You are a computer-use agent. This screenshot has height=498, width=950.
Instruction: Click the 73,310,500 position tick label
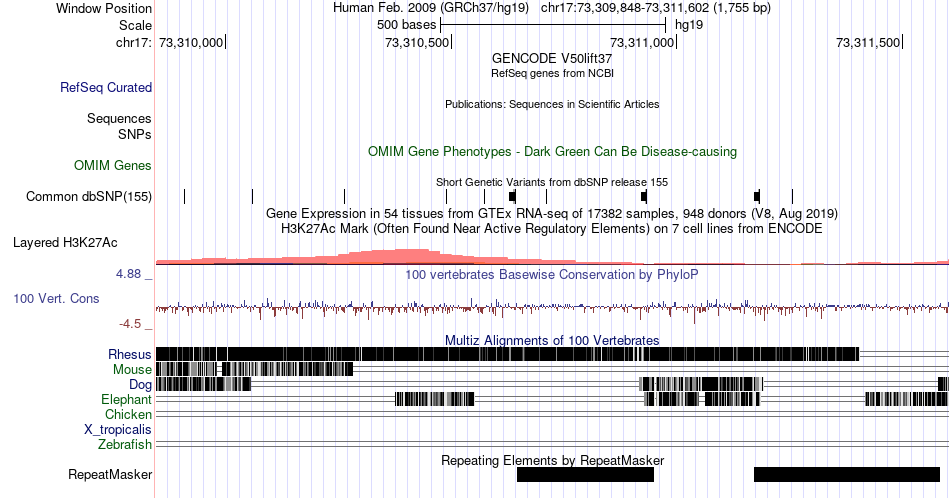pyautogui.click(x=417, y=43)
